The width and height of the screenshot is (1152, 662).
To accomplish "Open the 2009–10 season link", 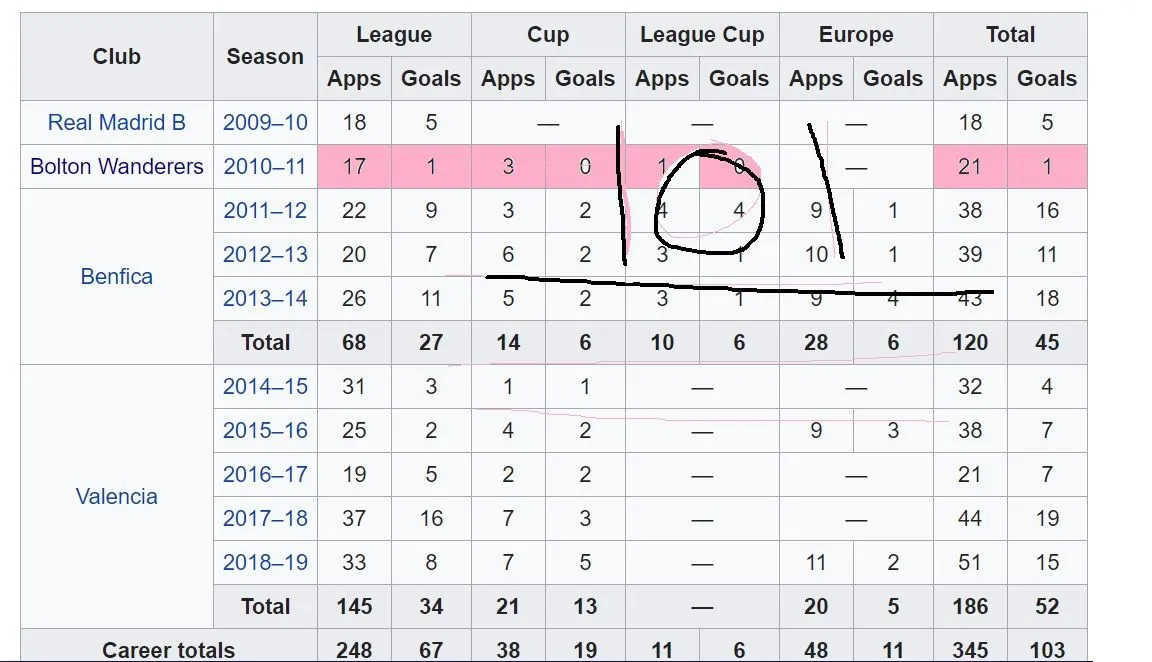I will pyautogui.click(x=265, y=123).
